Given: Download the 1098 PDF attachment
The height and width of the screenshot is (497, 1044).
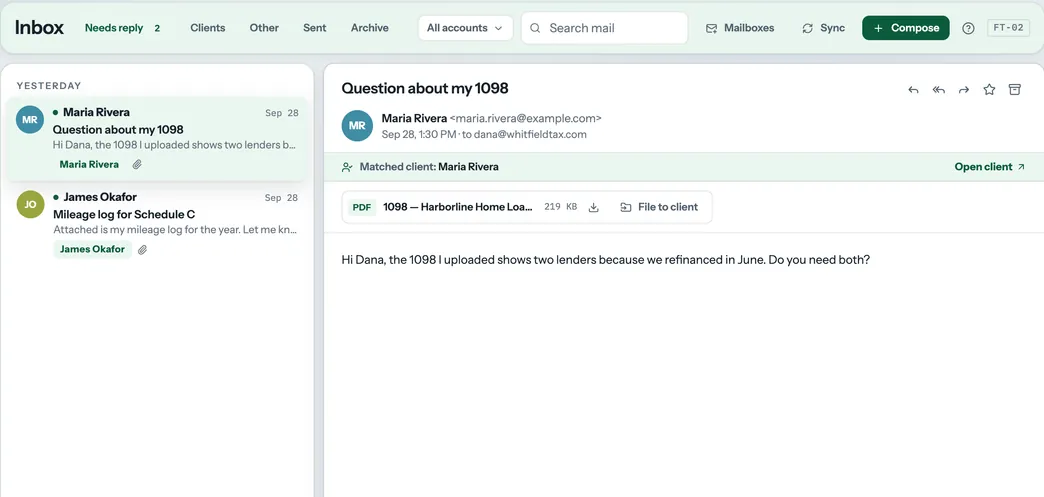Looking at the screenshot, I should tap(594, 207).
